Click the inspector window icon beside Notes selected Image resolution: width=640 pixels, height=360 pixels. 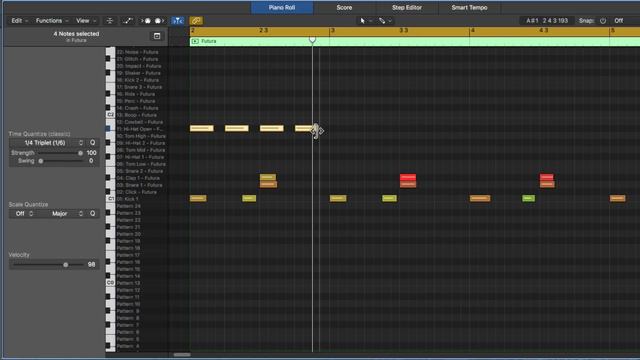(157, 36)
